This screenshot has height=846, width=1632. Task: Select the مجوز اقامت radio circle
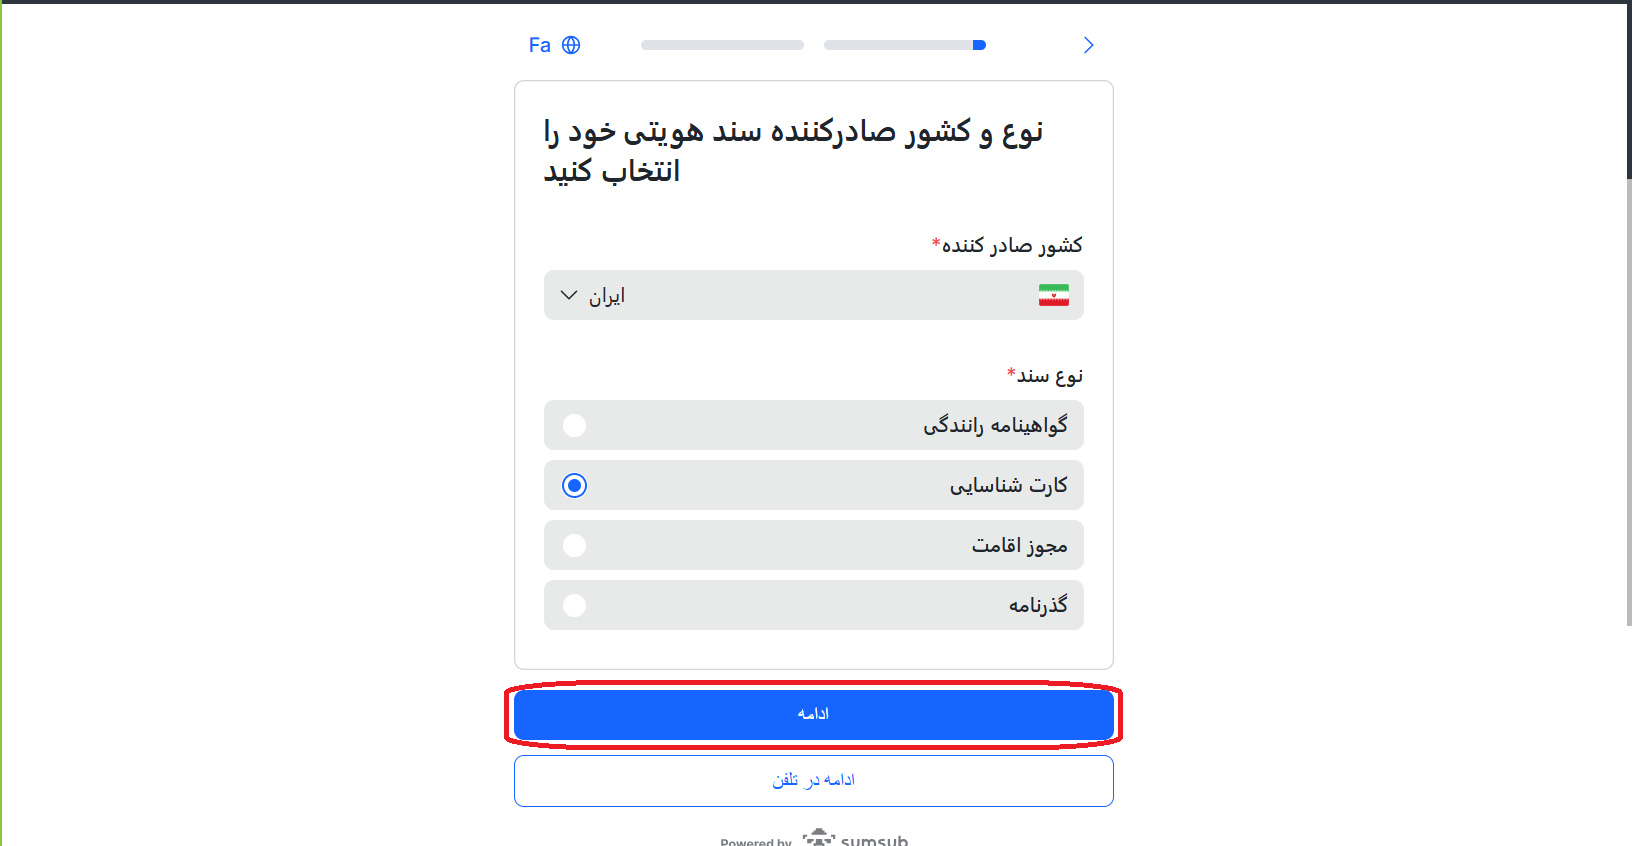(x=574, y=545)
